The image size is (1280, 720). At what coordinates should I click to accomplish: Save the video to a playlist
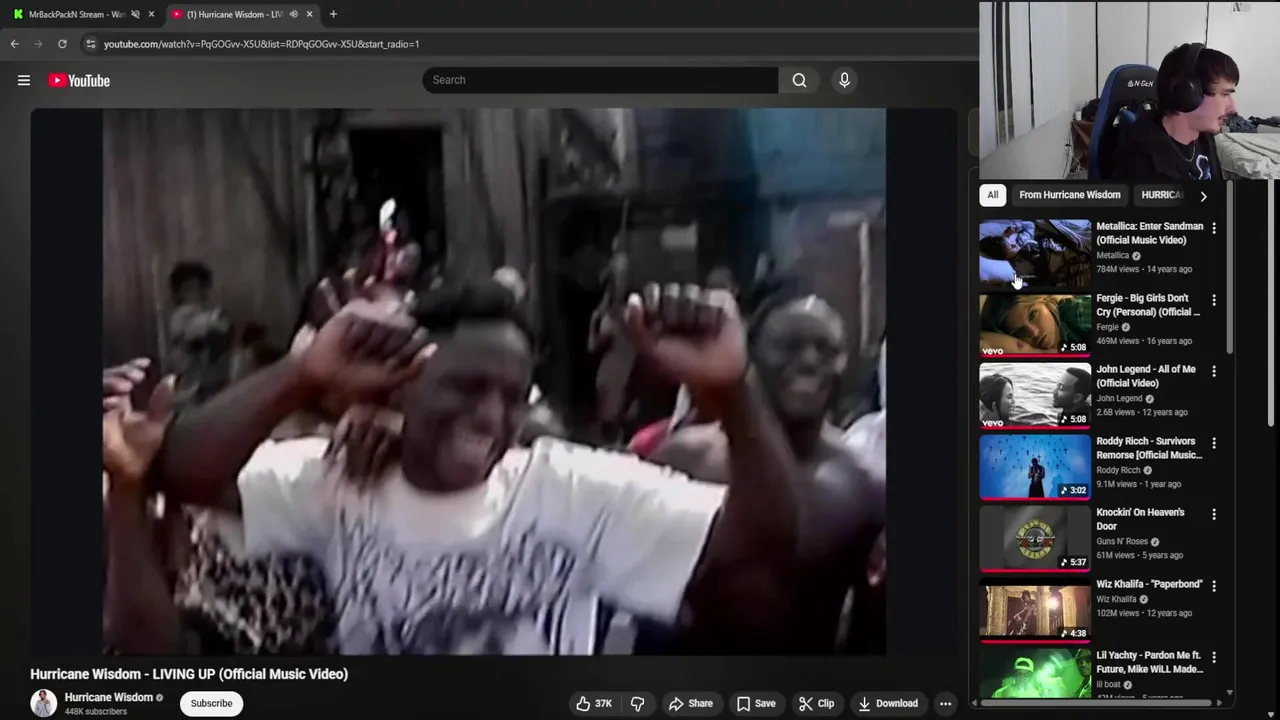pyautogui.click(x=756, y=704)
